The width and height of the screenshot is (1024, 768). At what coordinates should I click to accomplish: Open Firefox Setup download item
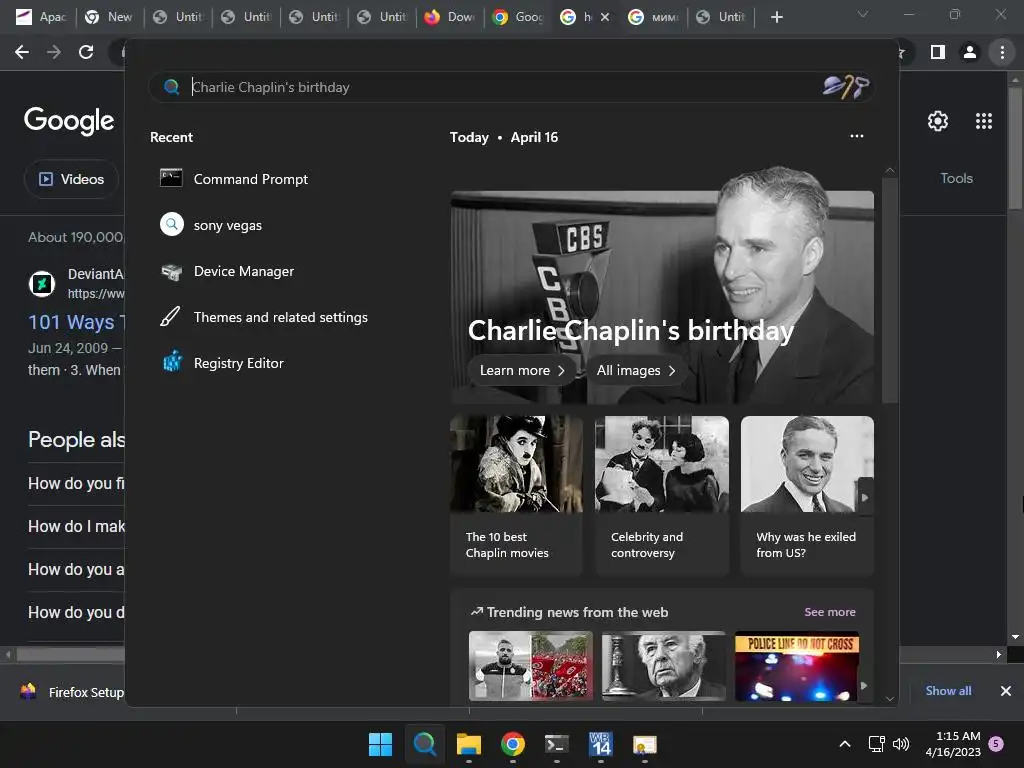tap(72, 692)
